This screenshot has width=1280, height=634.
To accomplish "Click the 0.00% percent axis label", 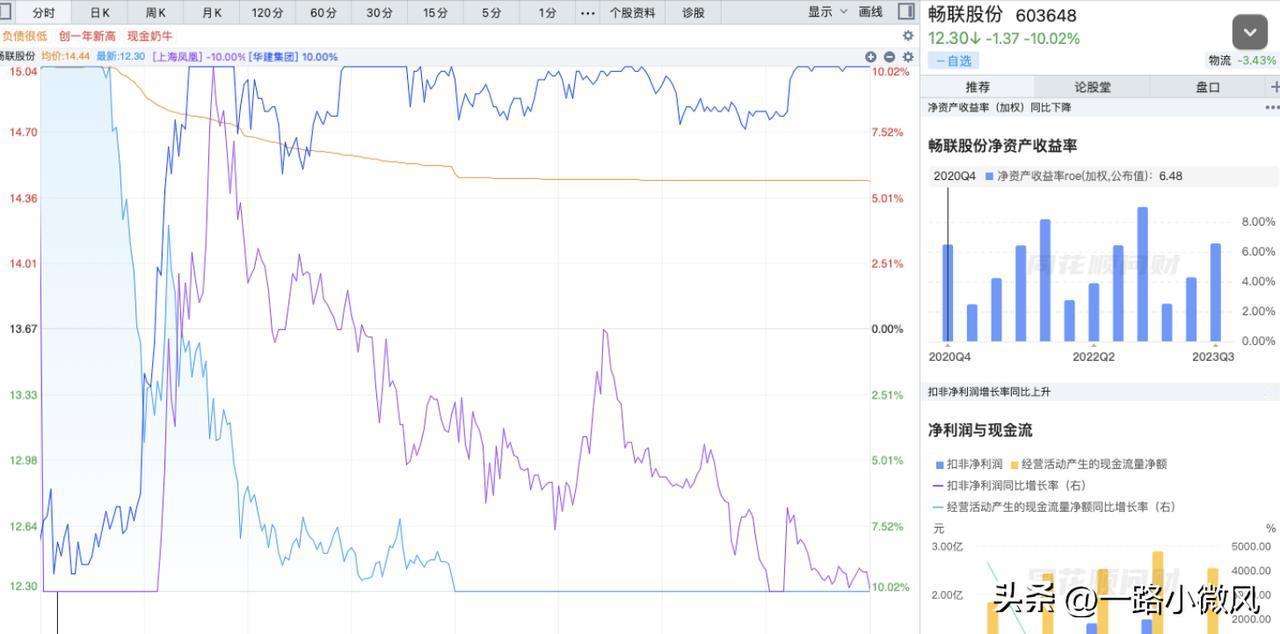I will [888, 329].
